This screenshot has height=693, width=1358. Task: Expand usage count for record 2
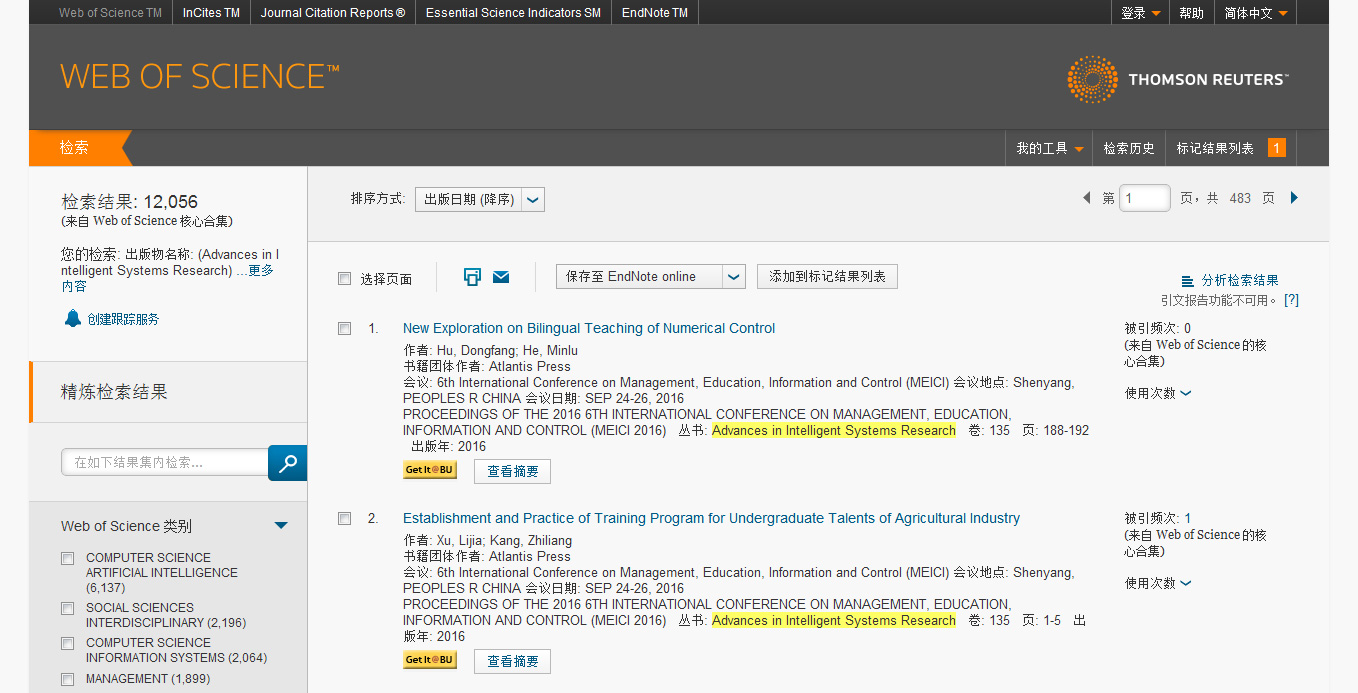[x=1158, y=583]
